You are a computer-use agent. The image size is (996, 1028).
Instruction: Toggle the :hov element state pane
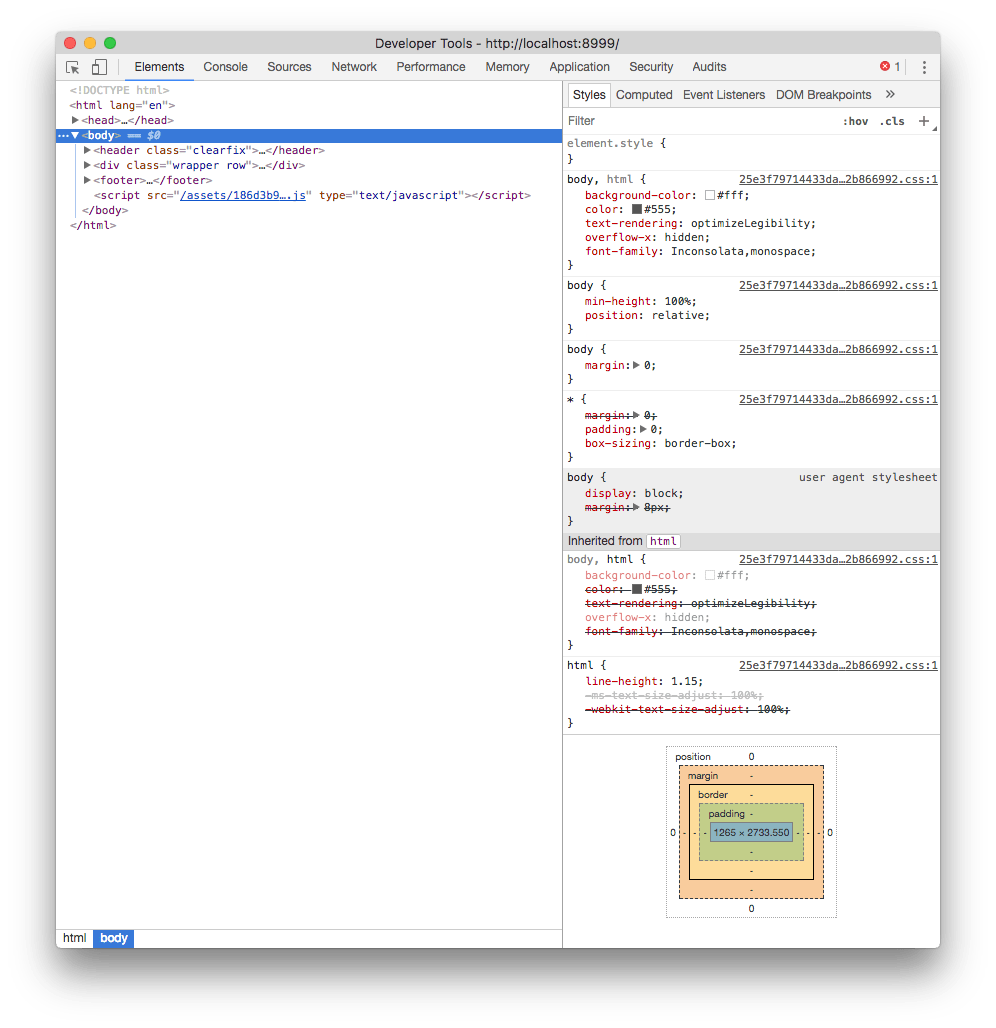(855, 120)
